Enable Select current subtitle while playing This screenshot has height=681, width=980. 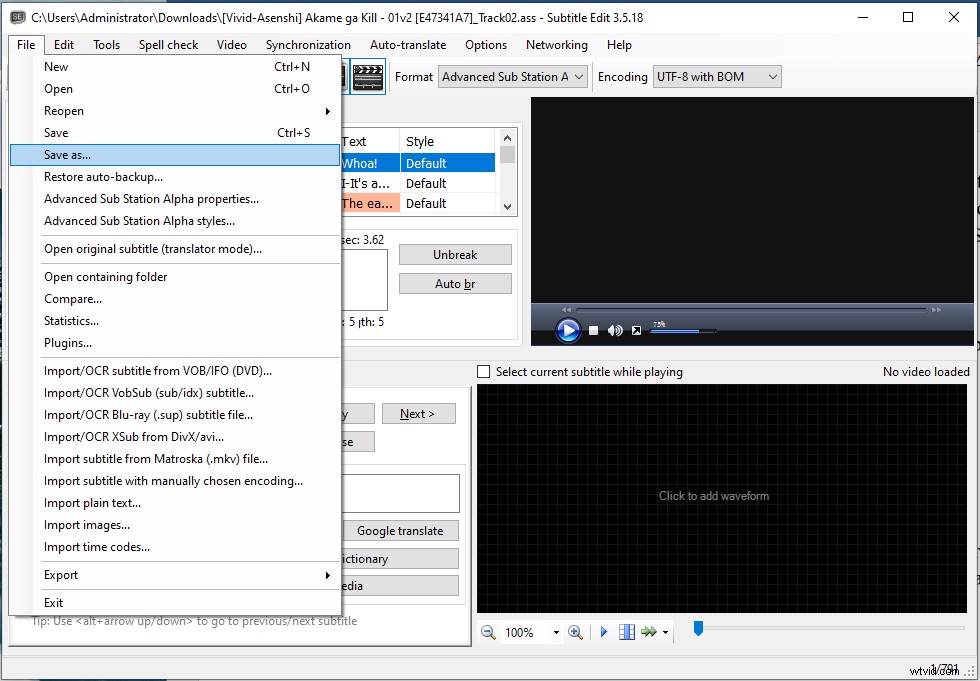pyautogui.click(x=483, y=371)
